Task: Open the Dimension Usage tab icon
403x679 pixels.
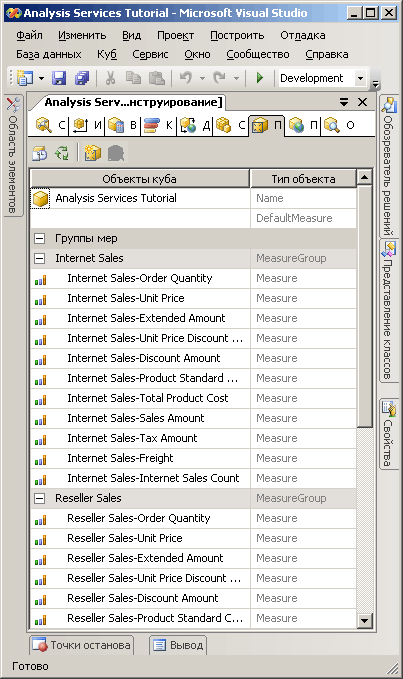Action: (80, 125)
